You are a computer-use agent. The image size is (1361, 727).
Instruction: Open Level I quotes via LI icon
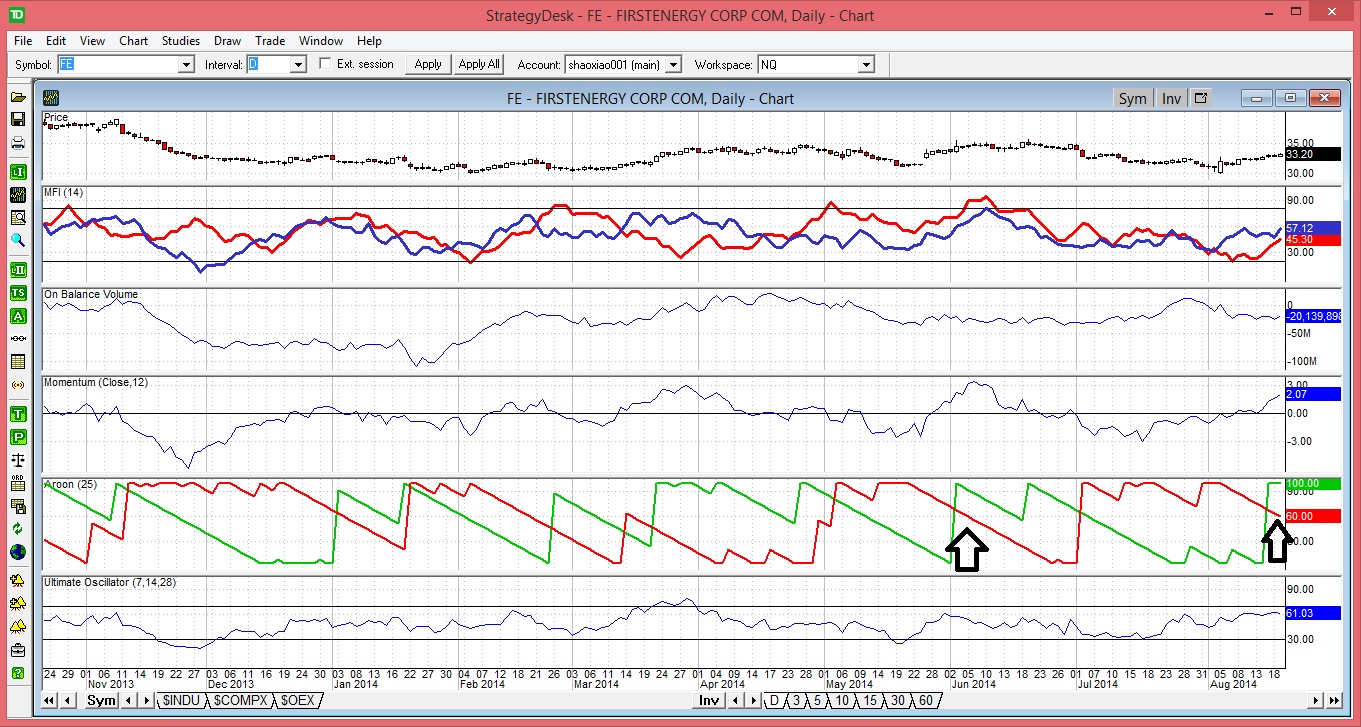[17, 172]
